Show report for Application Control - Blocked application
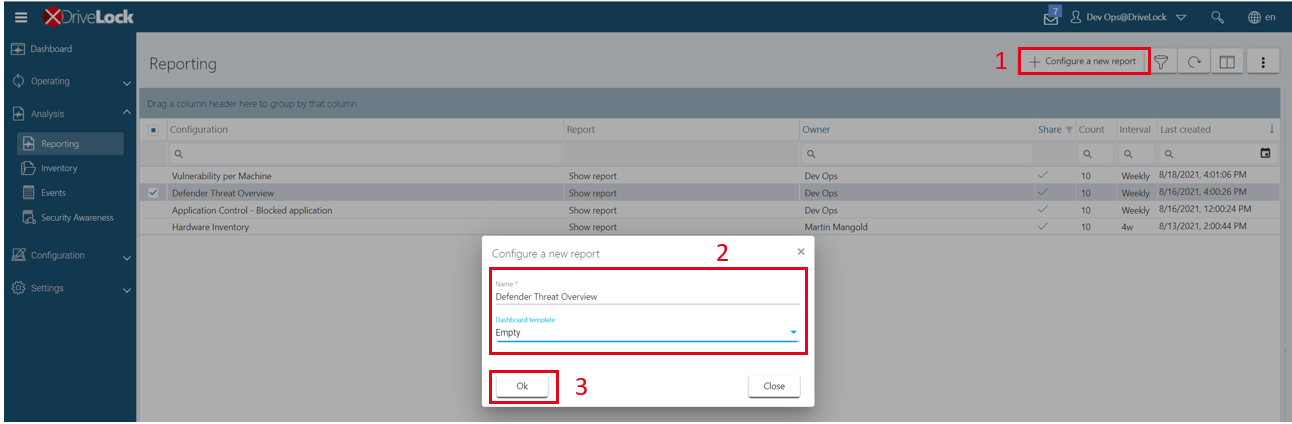The height and width of the screenshot is (424, 1292). tap(593, 210)
